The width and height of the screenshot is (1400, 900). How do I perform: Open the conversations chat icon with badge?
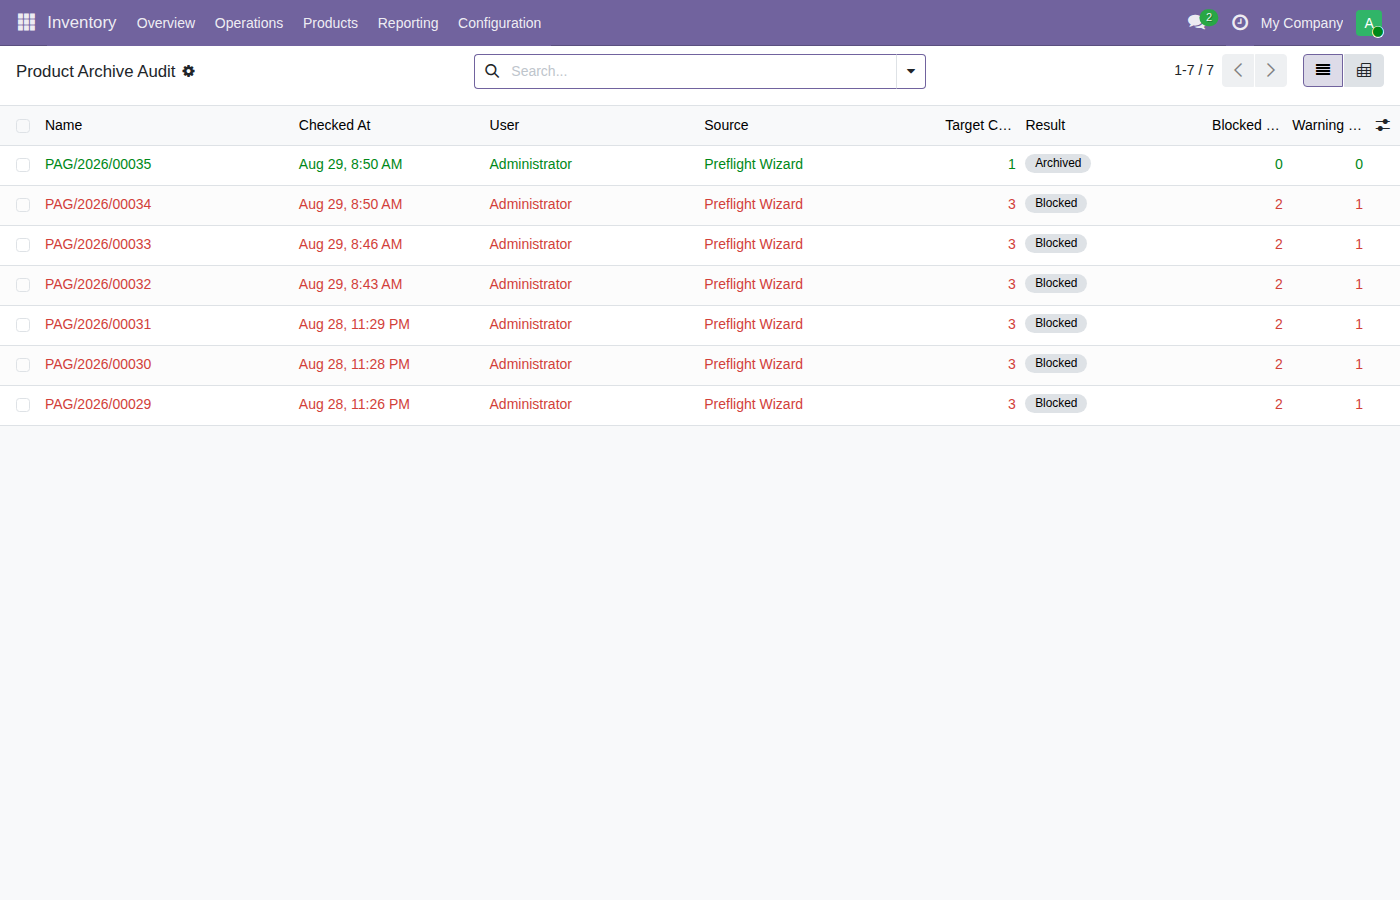point(1198,22)
